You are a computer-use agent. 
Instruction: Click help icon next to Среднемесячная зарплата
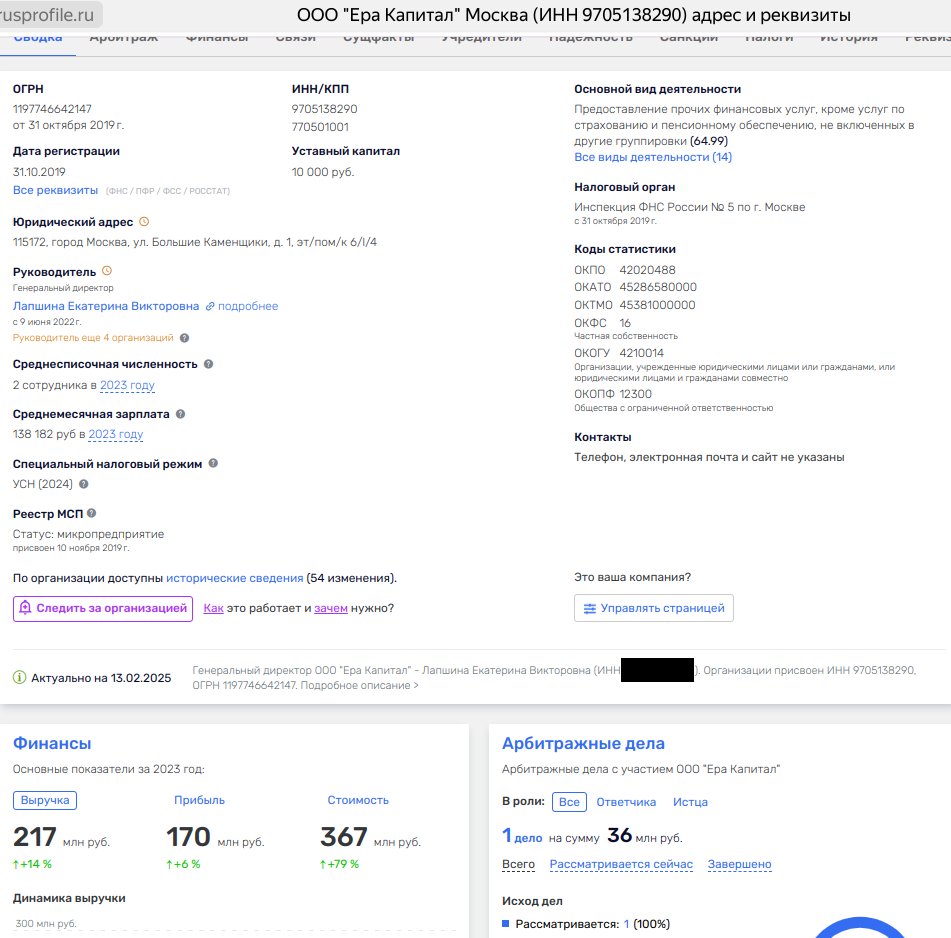coord(180,414)
